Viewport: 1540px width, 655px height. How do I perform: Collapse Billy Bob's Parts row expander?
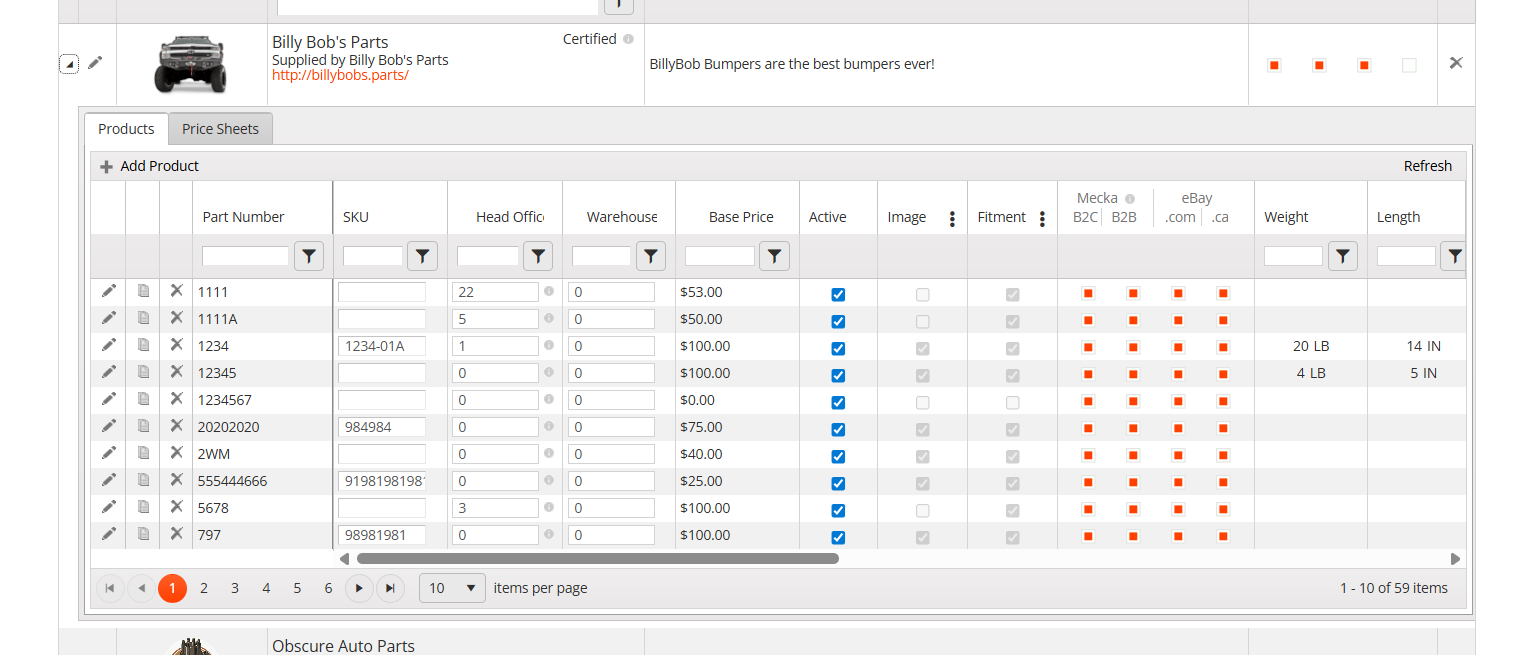coord(68,64)
